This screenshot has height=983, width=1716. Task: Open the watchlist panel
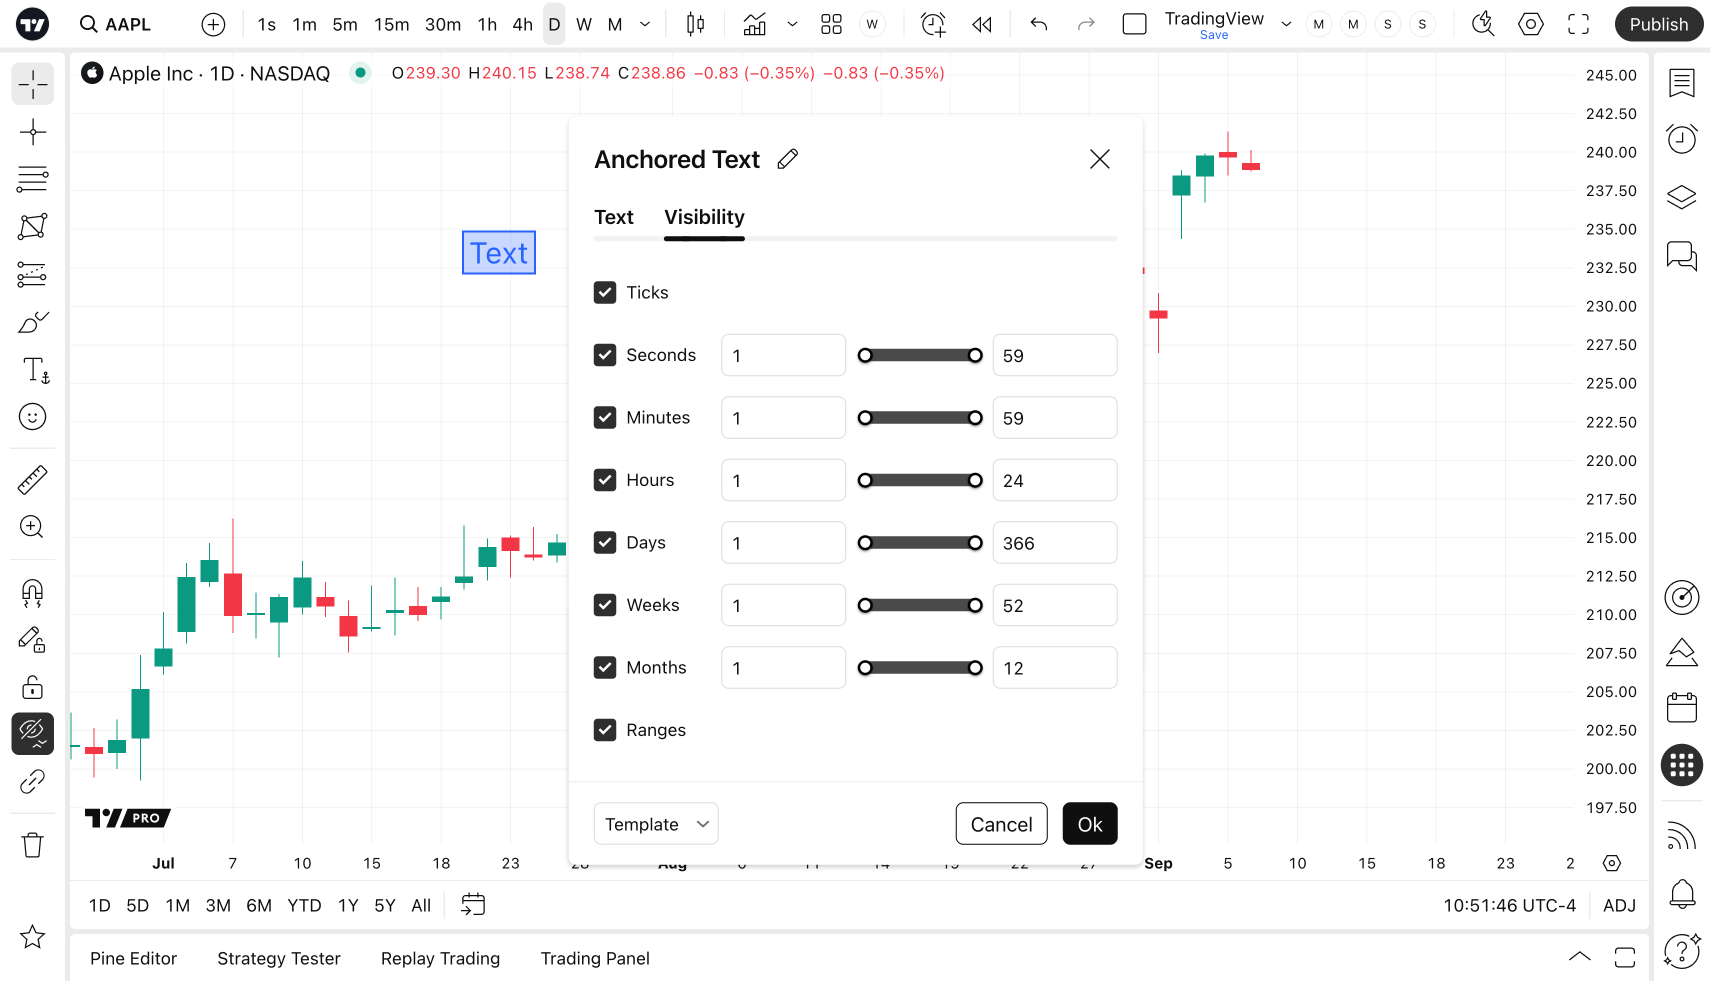click(1682, 83)
